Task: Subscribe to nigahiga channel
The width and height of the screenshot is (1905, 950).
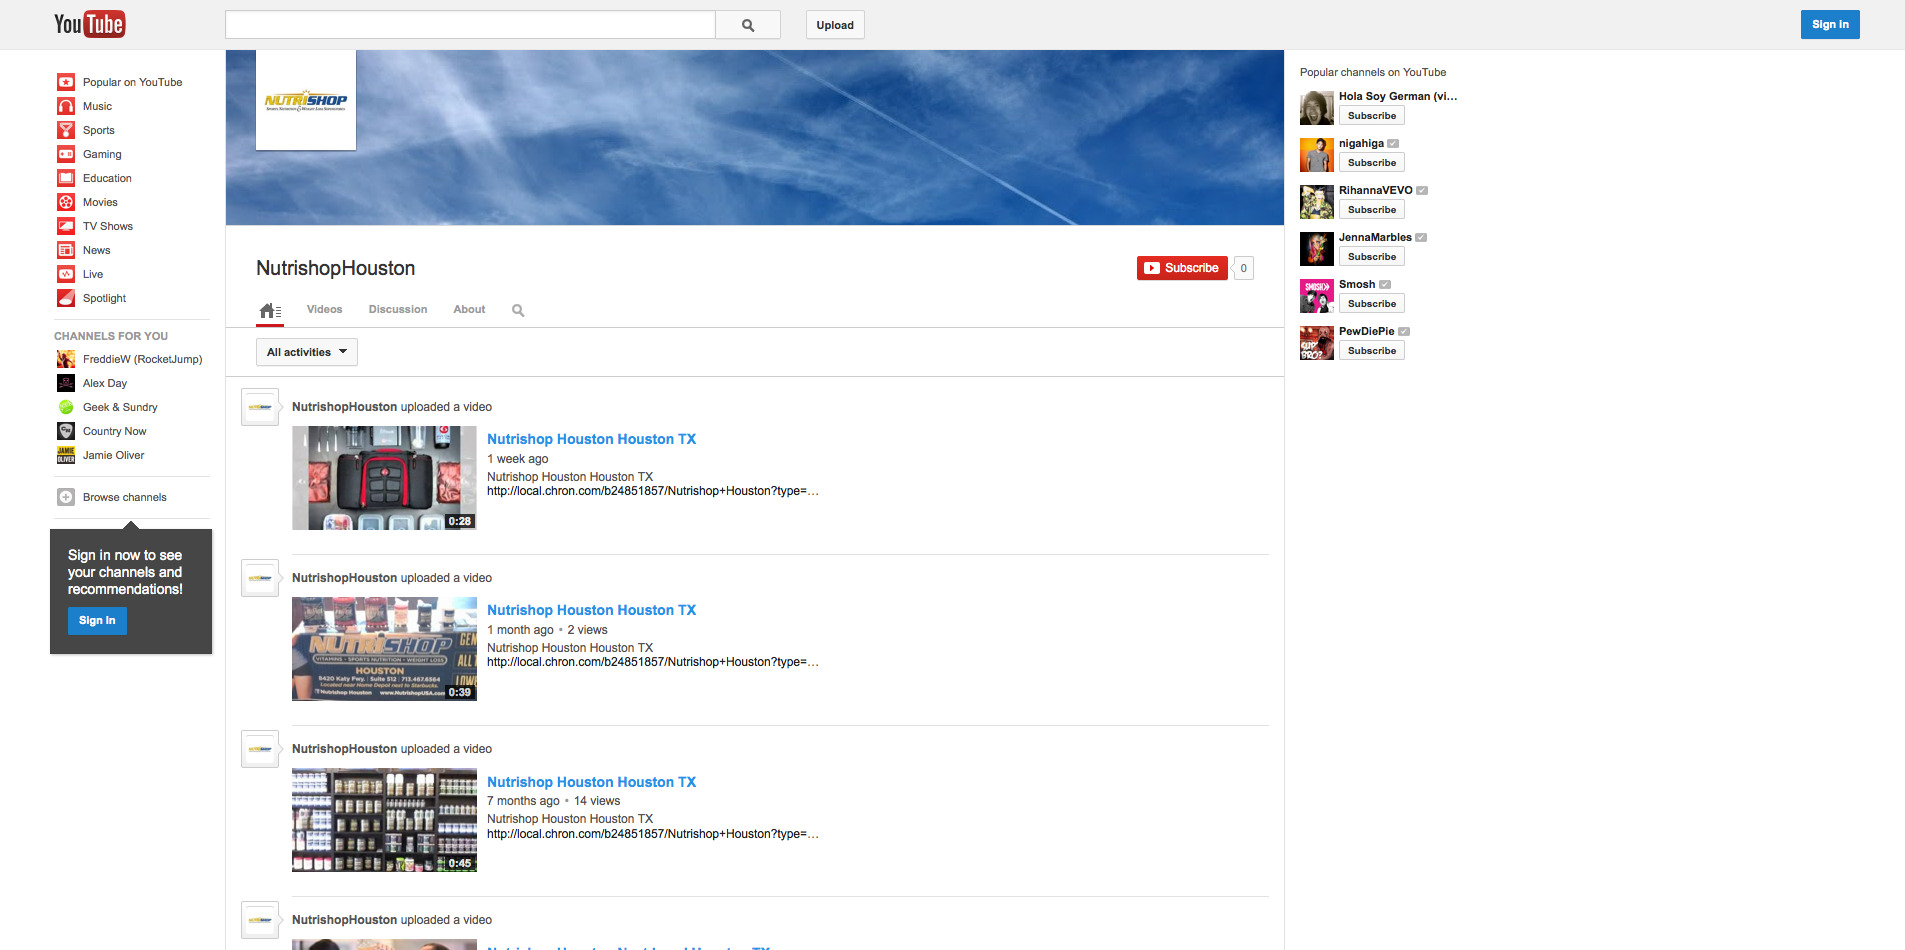Action: point(1371,163)
